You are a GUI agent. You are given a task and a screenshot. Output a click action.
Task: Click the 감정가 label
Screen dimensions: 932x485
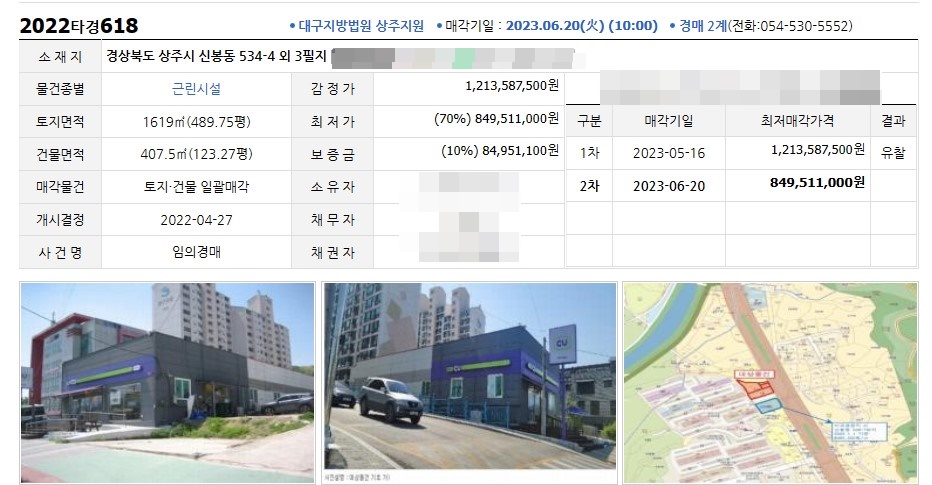tap(332, 89)
